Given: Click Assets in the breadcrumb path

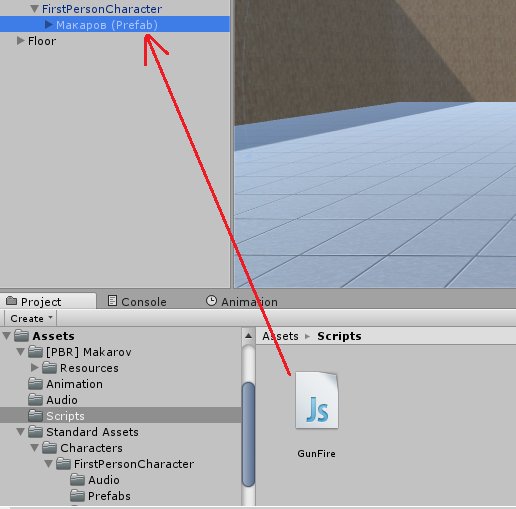Looking at the screenshot, I should tap(280, 336).
